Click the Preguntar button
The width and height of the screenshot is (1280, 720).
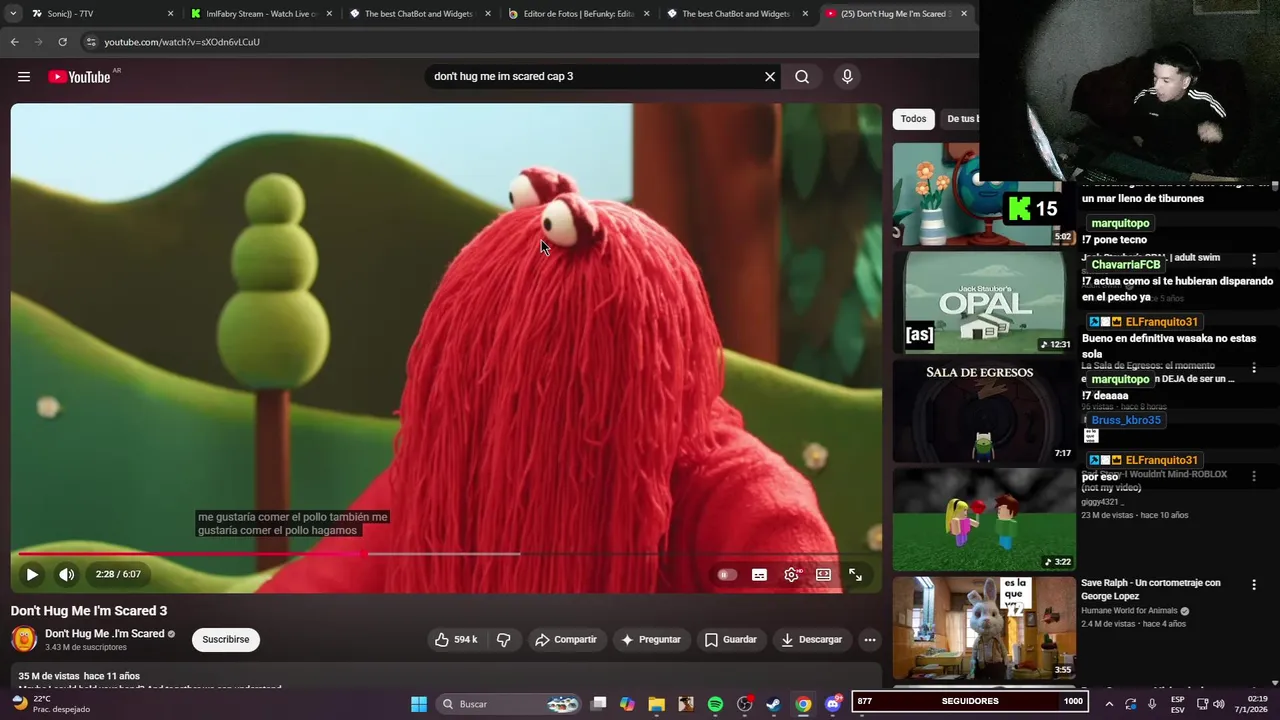coord(651,640)
